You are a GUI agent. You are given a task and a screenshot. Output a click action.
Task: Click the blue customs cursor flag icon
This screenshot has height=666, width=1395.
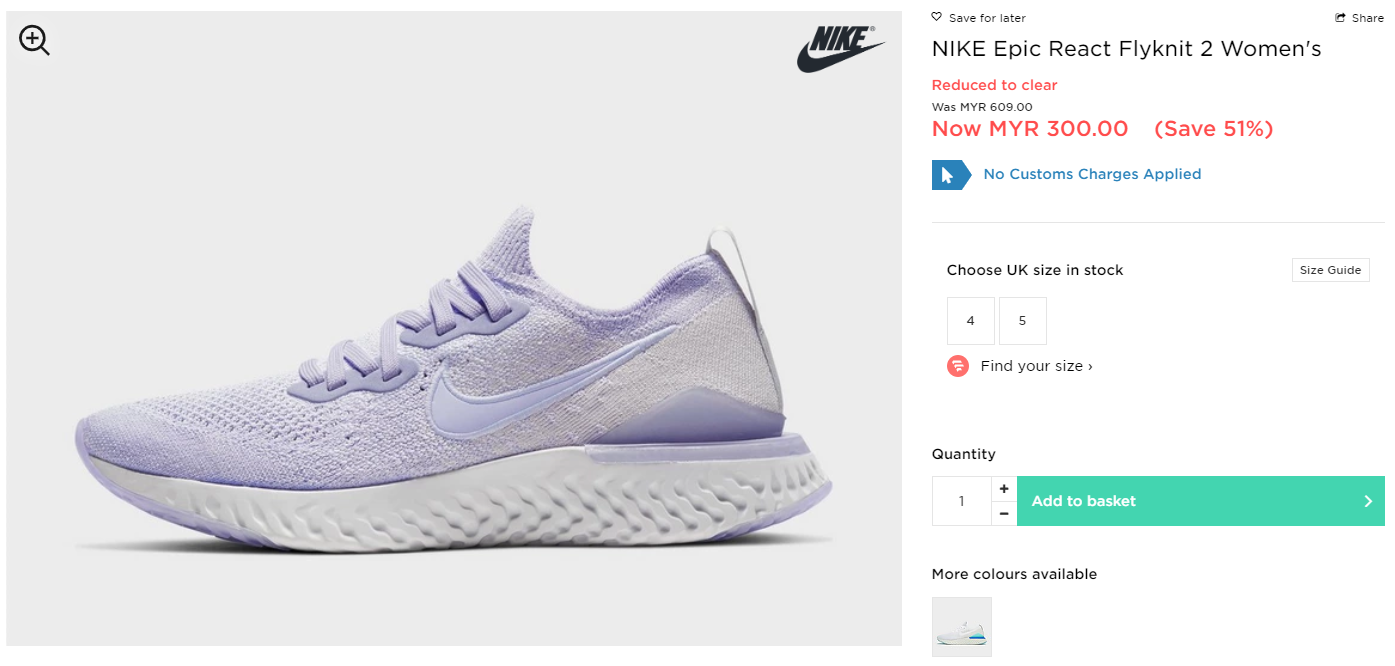pos(950,174)
